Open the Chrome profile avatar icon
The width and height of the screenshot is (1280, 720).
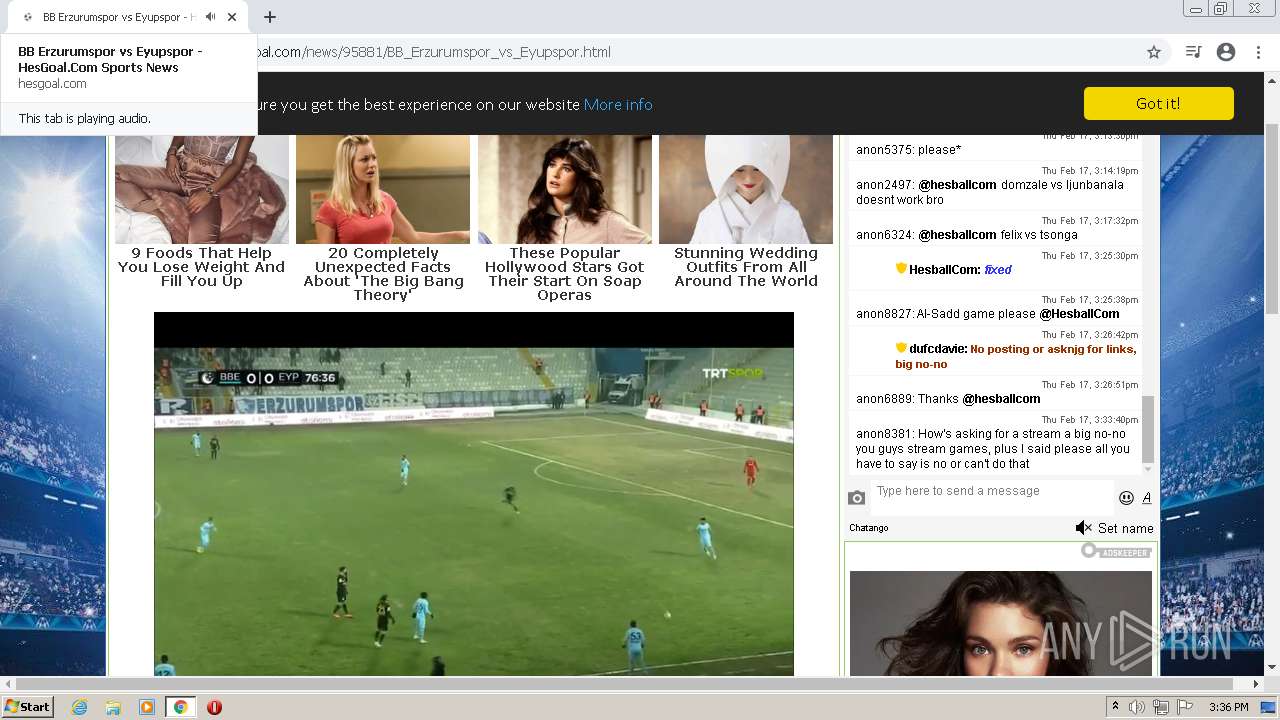tap(1226, 52)
